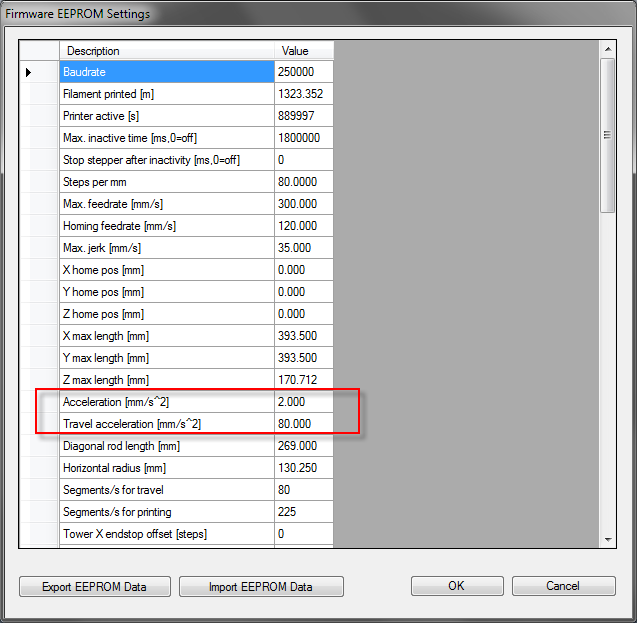This screenshot has width=637, height=623.
Task: Edit Z max length value 170.712
Action: point(303,380)
